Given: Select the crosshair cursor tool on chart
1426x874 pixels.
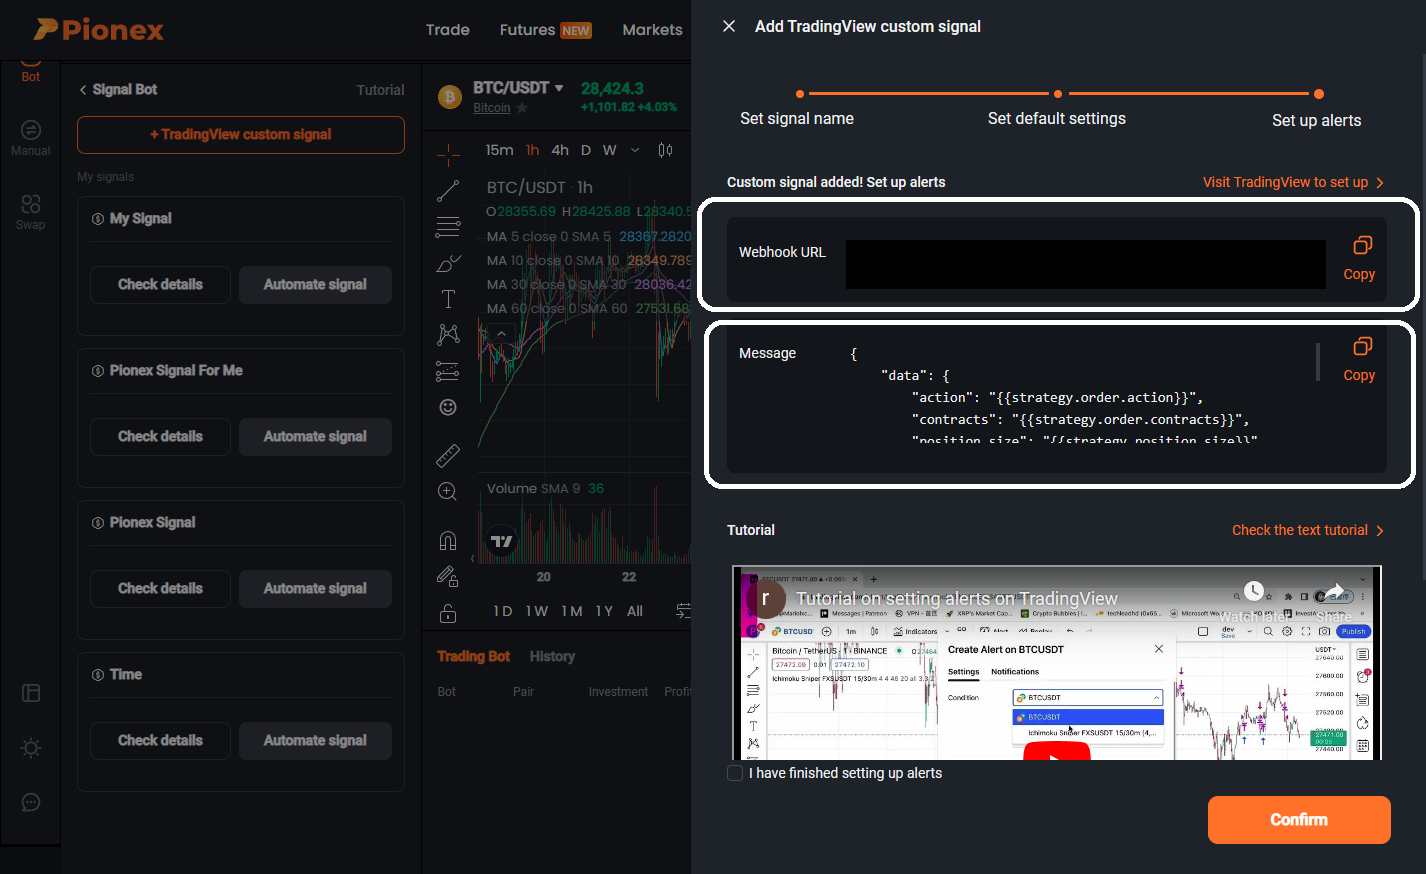Looking at the screenshot, I should pyautogui.click(x=448, y=154).
